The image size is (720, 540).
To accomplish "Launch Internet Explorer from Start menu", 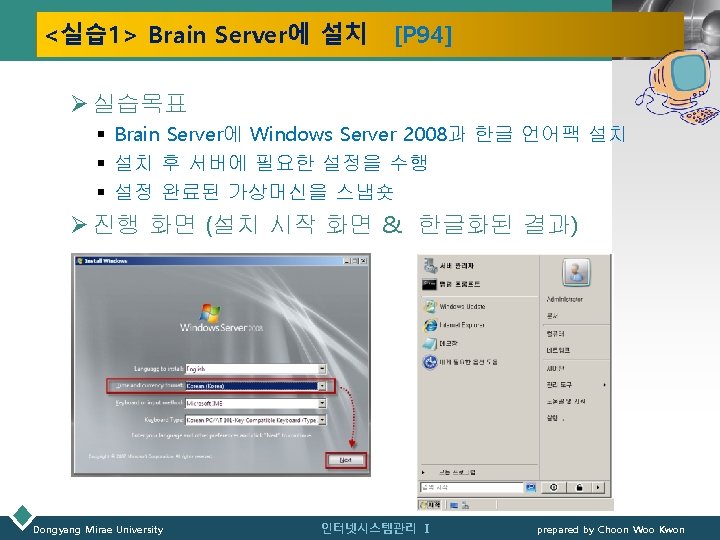I will 454,325.
